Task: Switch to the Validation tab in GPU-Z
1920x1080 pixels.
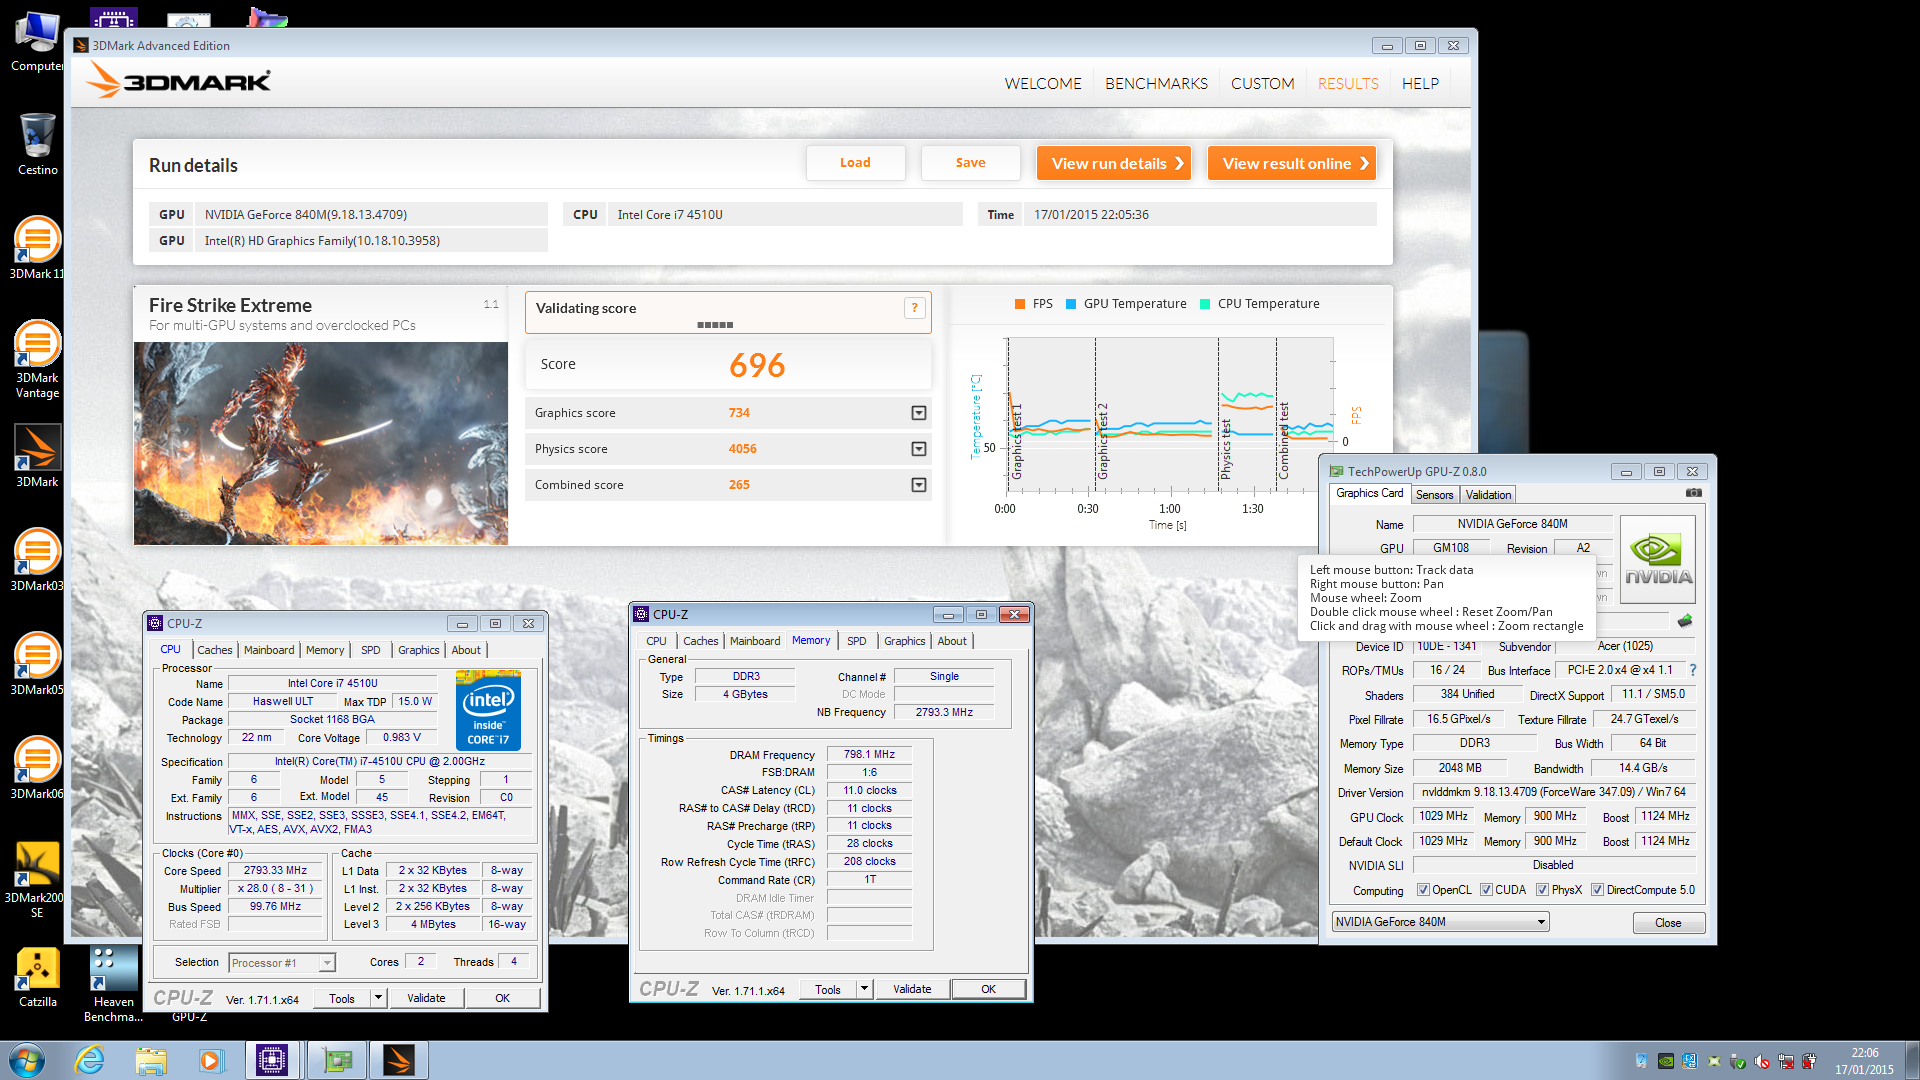Action: 1488,495
